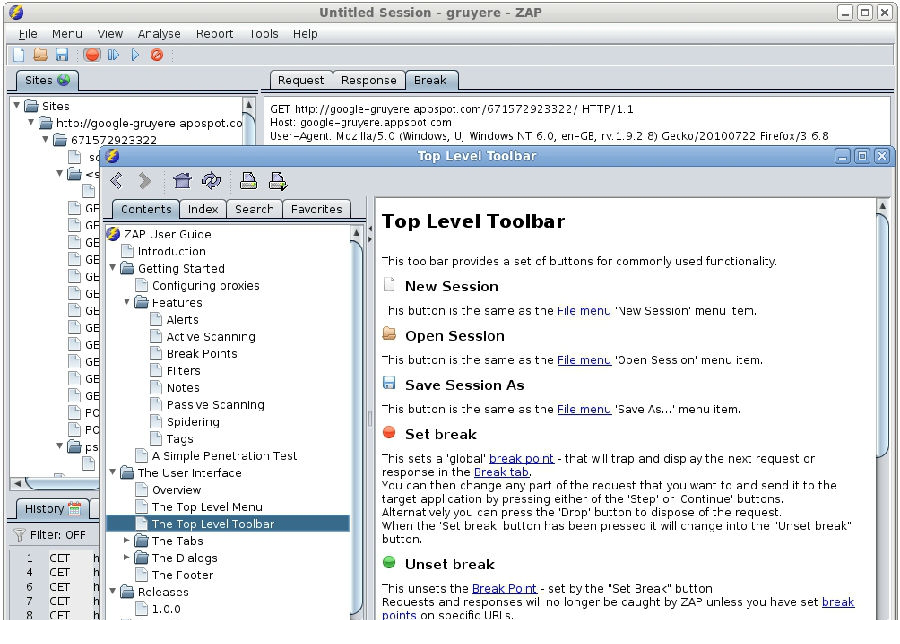Open the Alerts help topic
900x644 pixels.
tap(183, 320)
